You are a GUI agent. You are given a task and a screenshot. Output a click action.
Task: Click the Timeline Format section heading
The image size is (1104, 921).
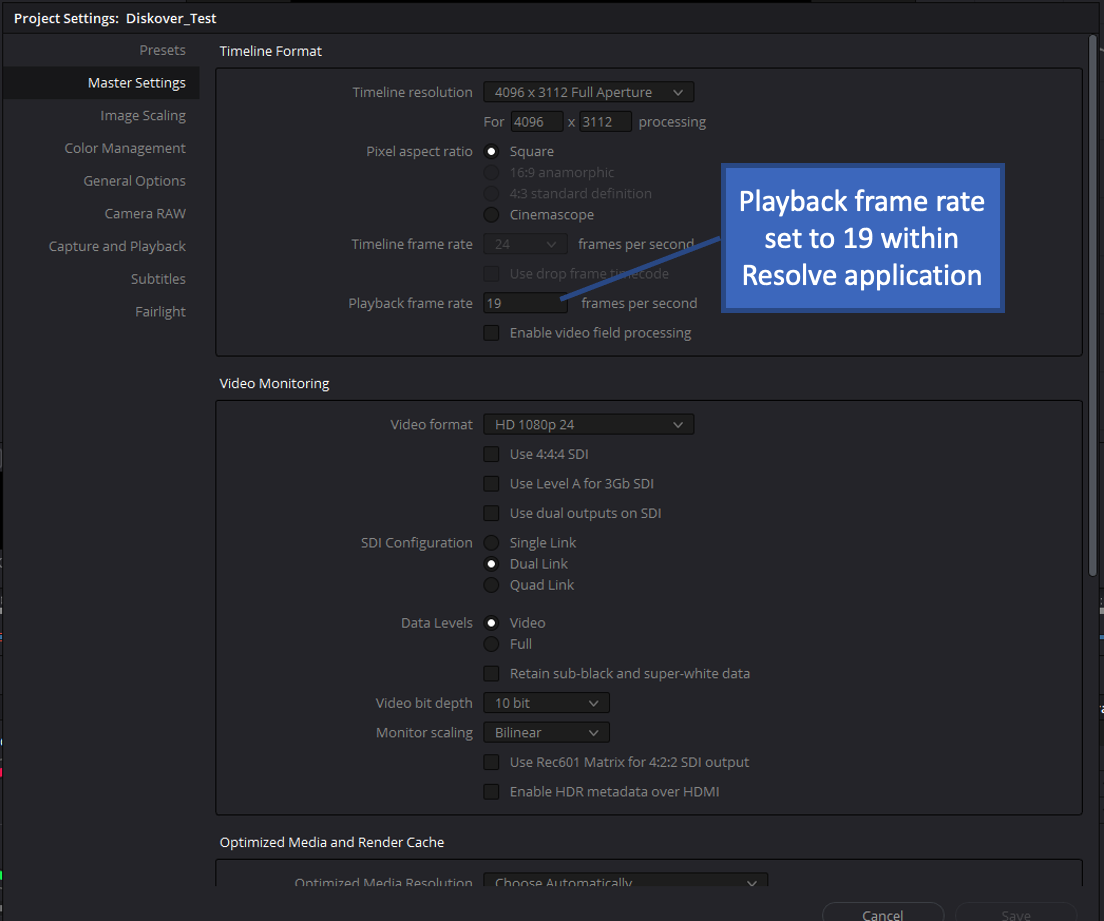tap(270, 51)
